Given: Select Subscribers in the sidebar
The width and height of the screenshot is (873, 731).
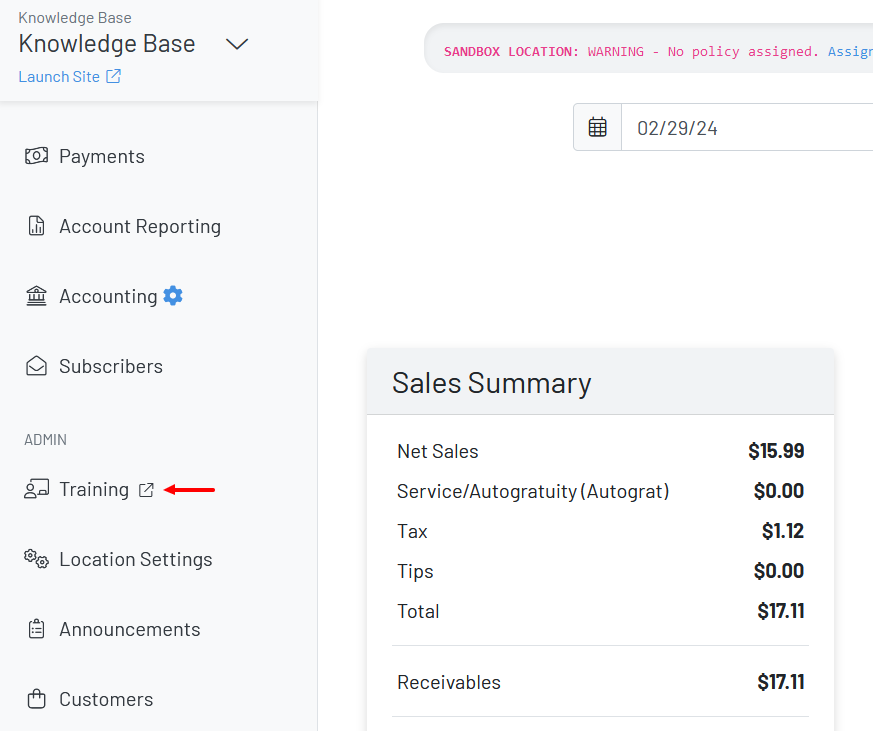Looking at the screenshot, I should [x=111, y=366].
